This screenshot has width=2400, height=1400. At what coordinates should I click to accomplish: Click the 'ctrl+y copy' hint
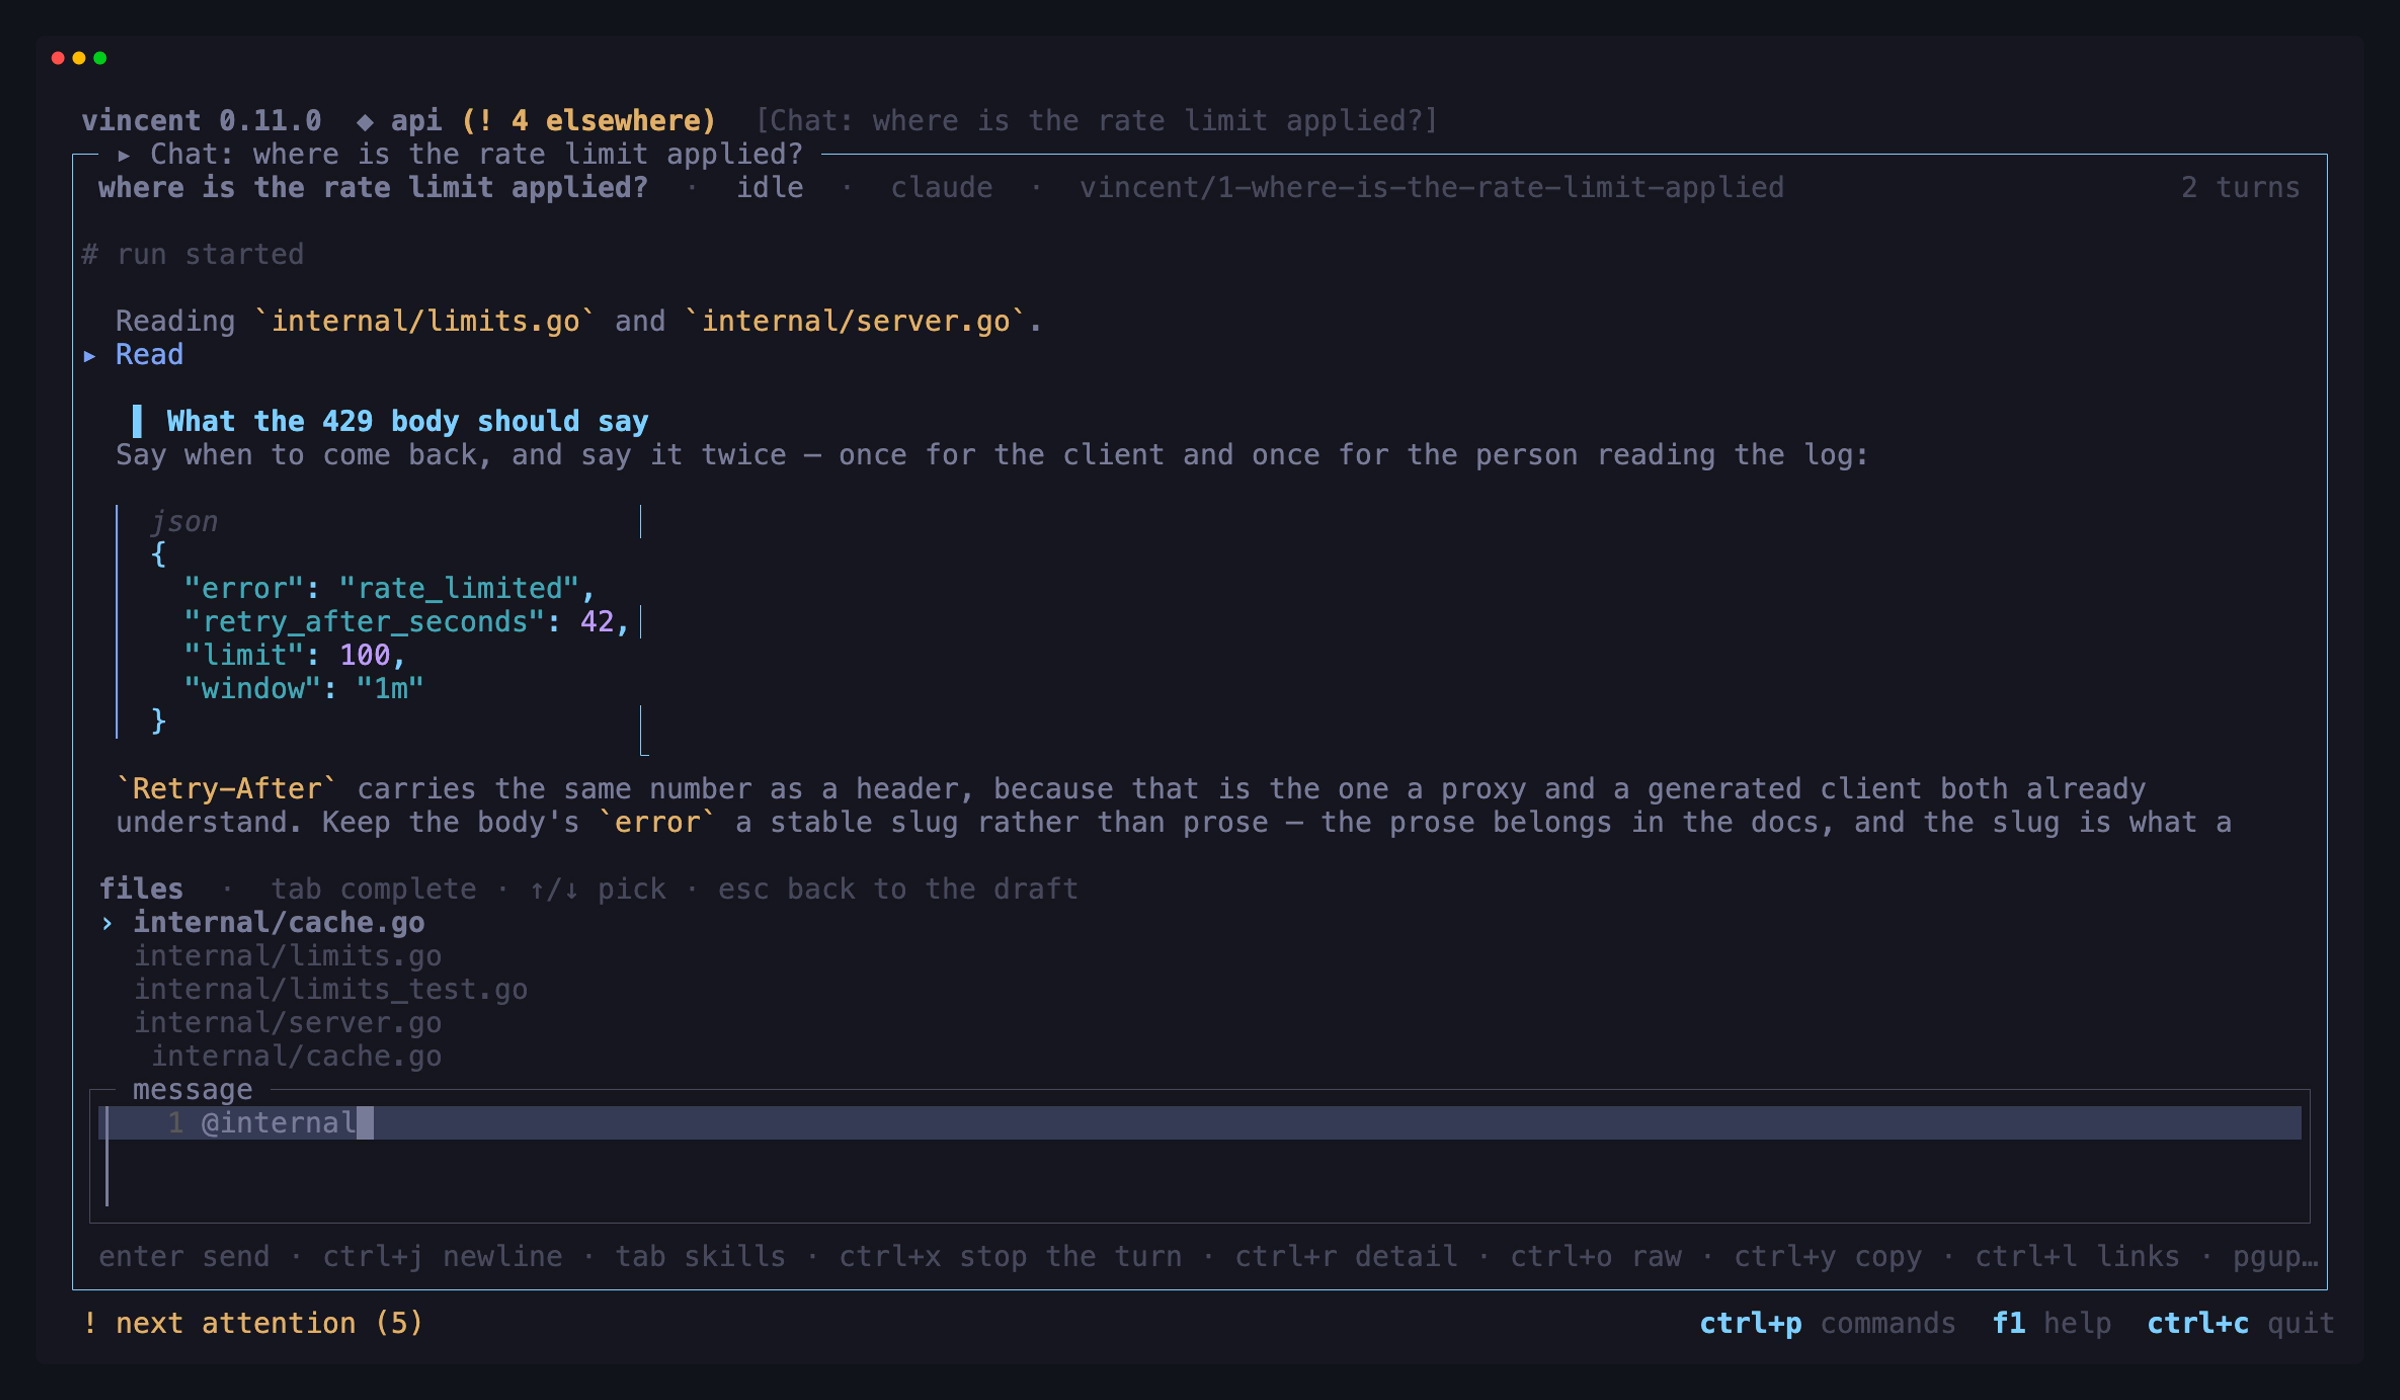point(1828,1256)
